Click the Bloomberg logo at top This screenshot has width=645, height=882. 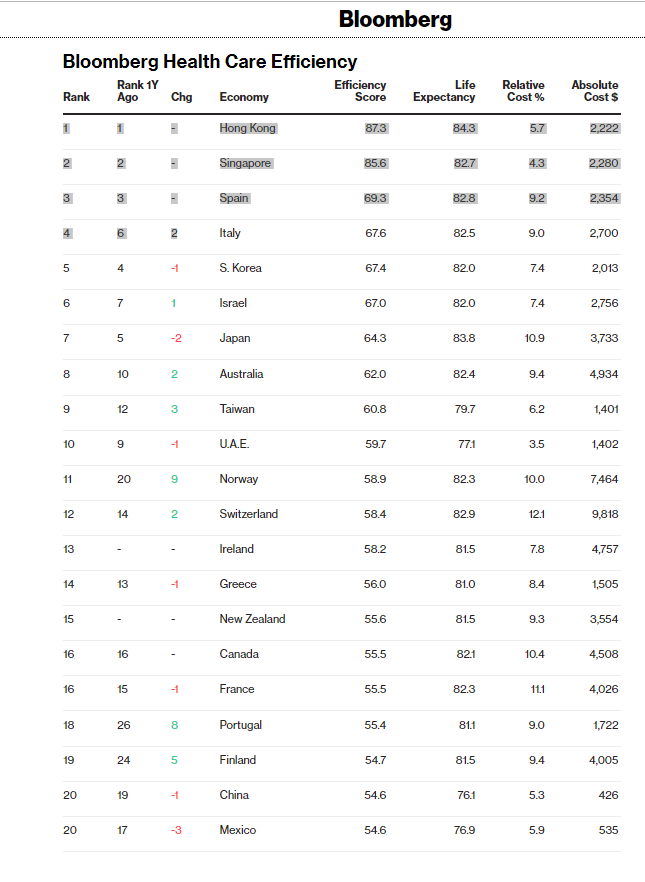point(395,19)
